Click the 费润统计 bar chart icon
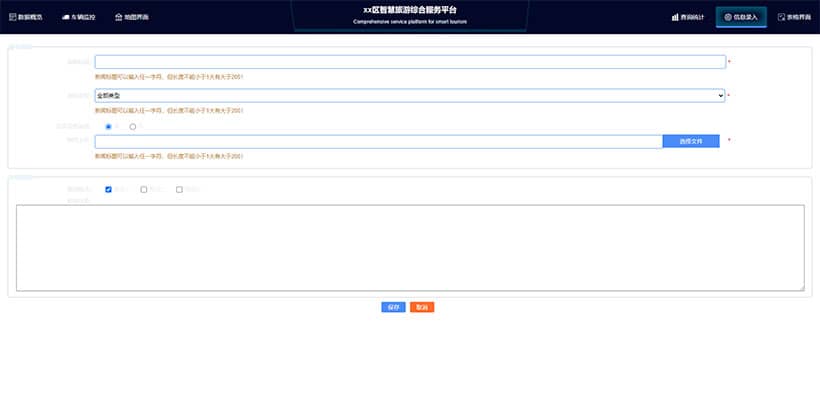Image resolution: width=820 pixels, height=400 pixels. tap(675, 17)
